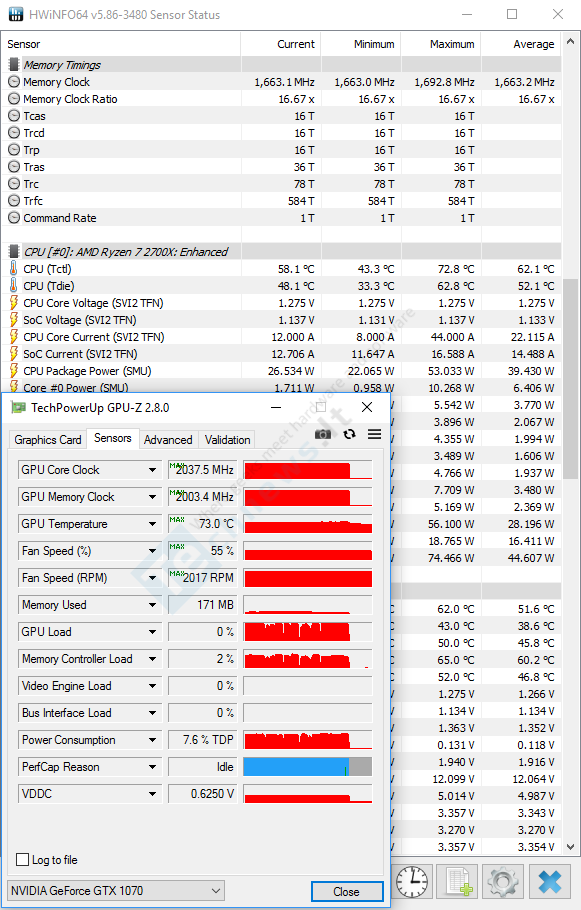Click the GPU-Z refresh icon
Image resolution: width=581 pixels, height=910 pixels.
tap(349, 434)
